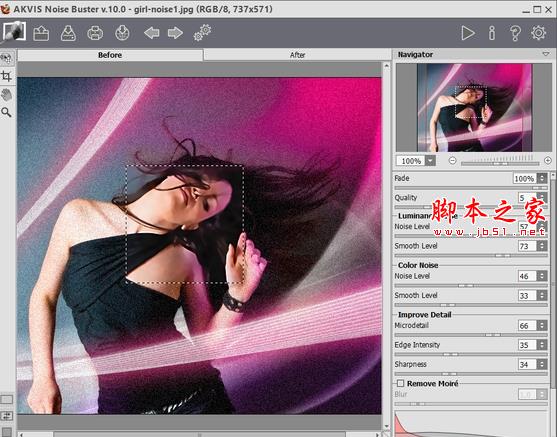Image resolution: width=557 pixels, height=437 pixels.
Task: Redo with the right arrow icon
Action: click(x=175, y=33)
